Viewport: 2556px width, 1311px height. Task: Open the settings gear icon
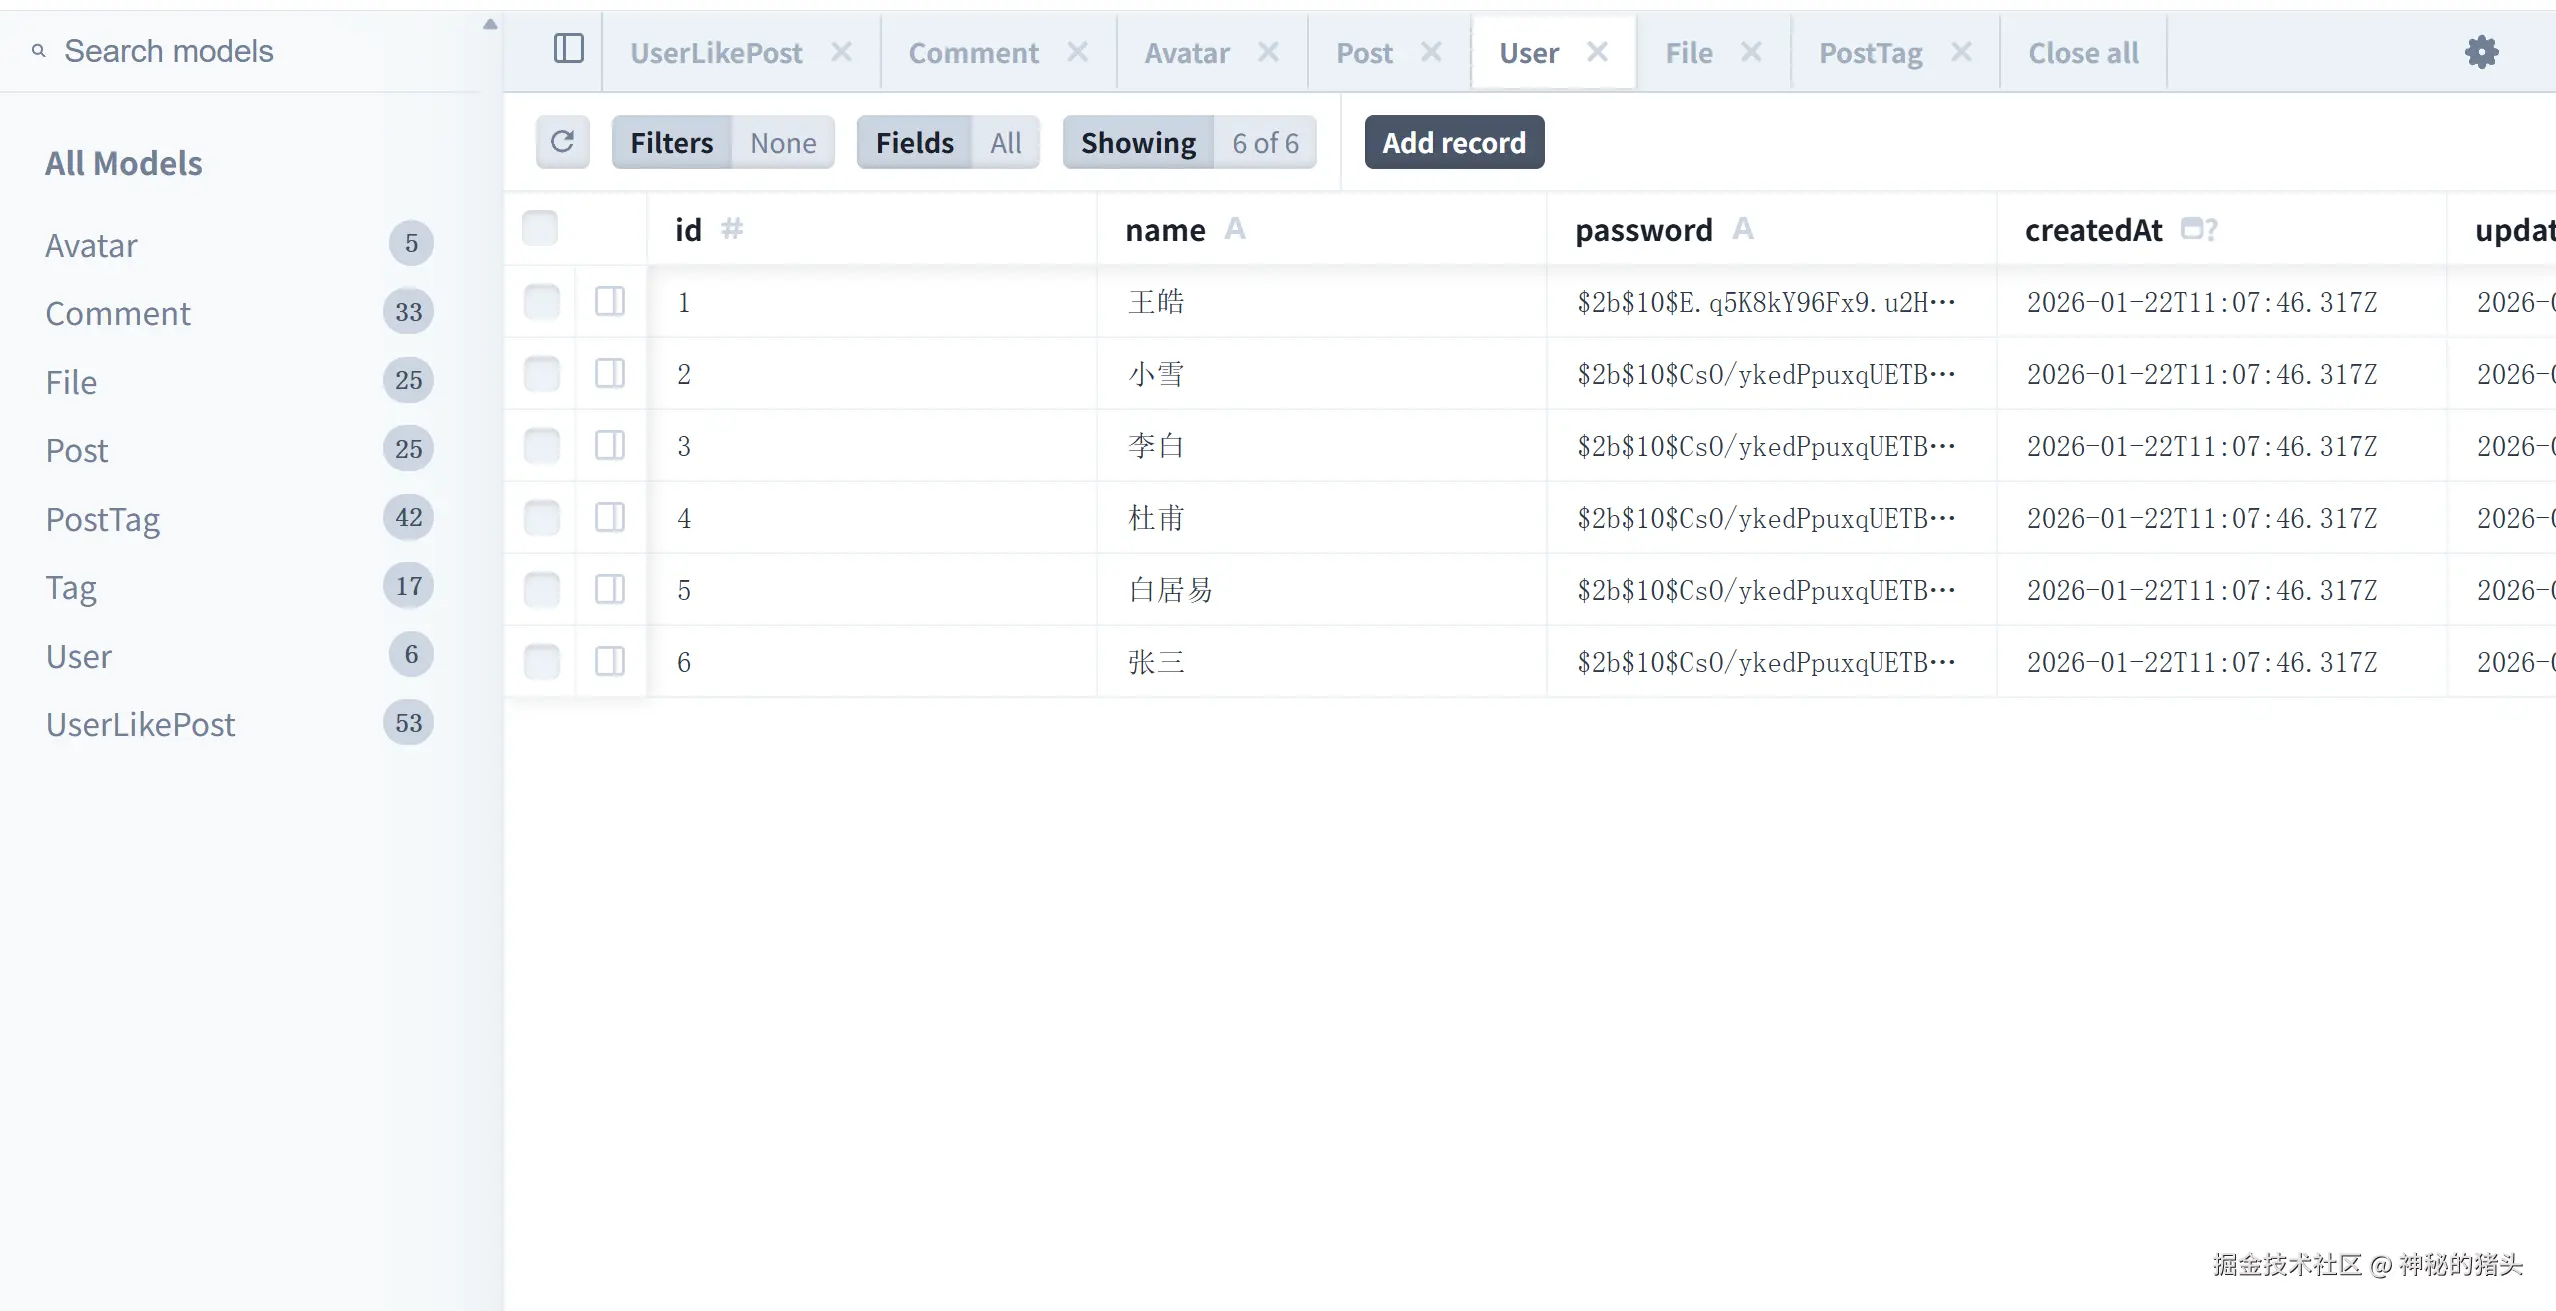coord(2481,52)
